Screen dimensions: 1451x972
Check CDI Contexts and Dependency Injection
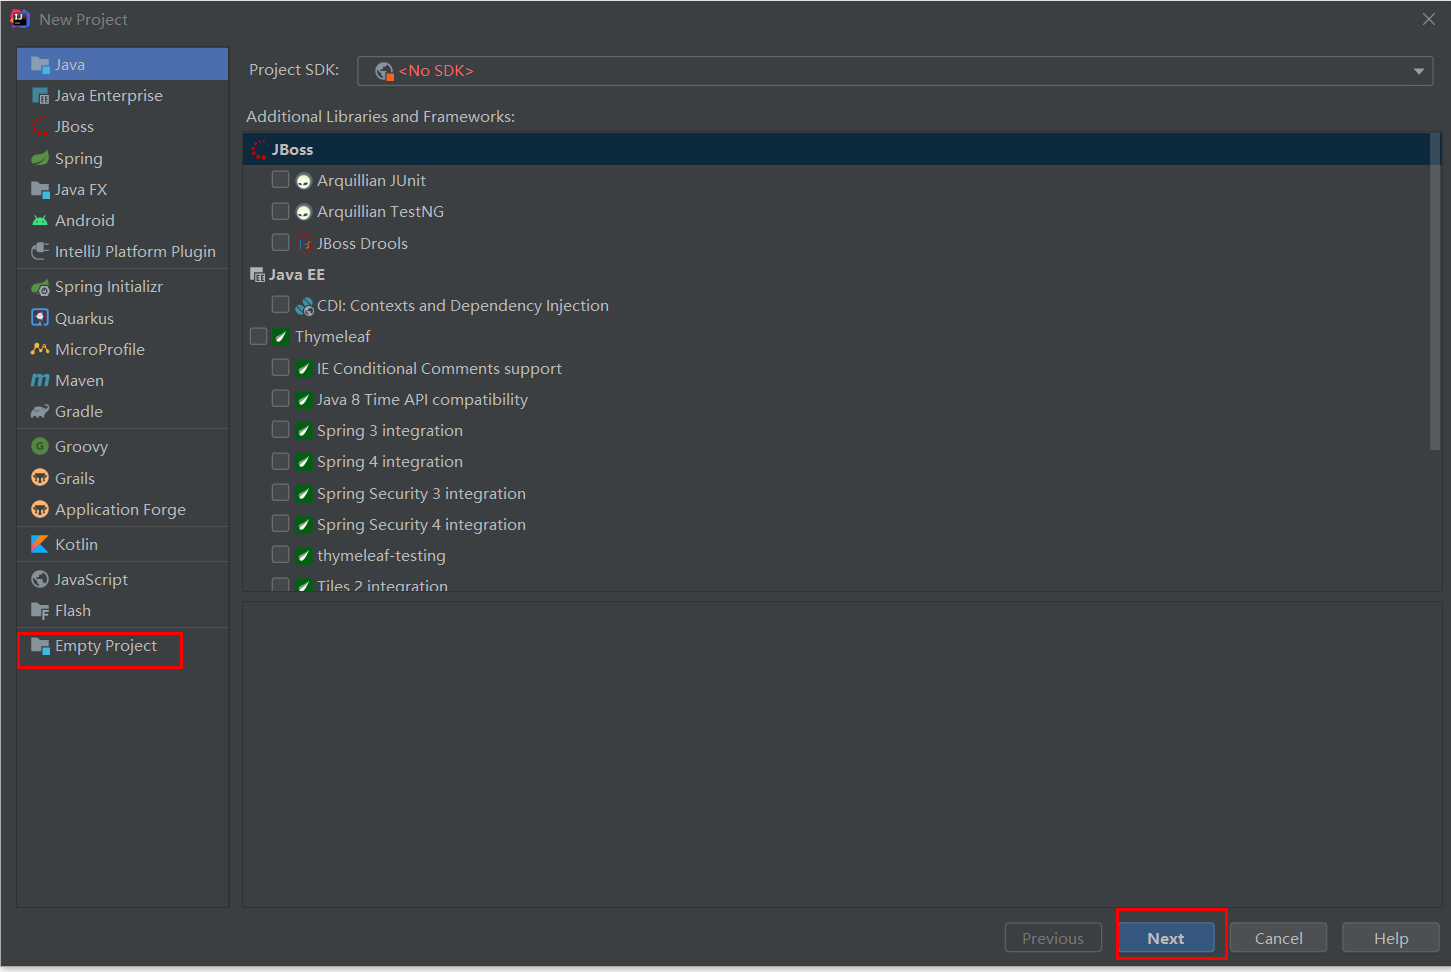pos(280,305)
